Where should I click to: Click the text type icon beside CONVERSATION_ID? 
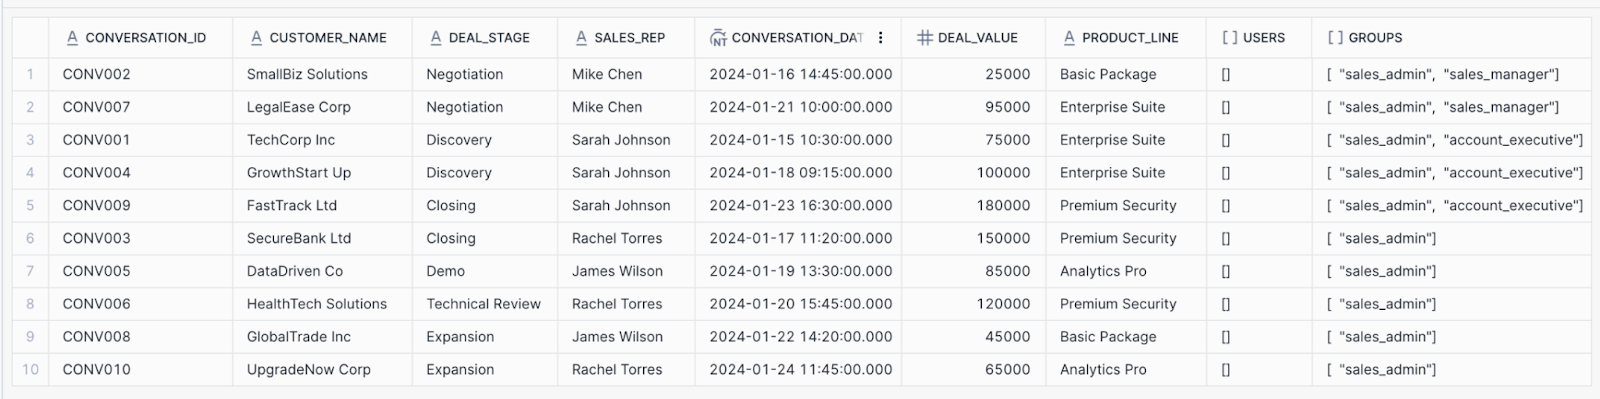(72, 38)
